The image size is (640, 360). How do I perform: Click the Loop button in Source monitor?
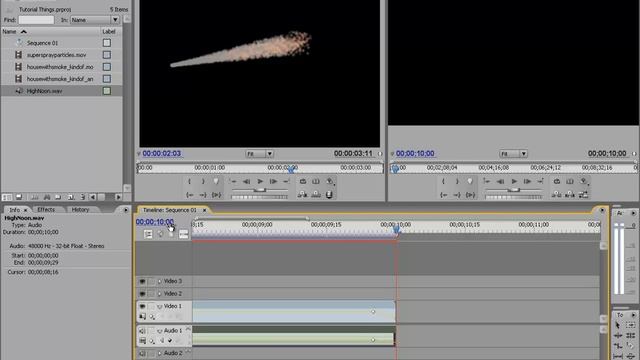(303, 181)
